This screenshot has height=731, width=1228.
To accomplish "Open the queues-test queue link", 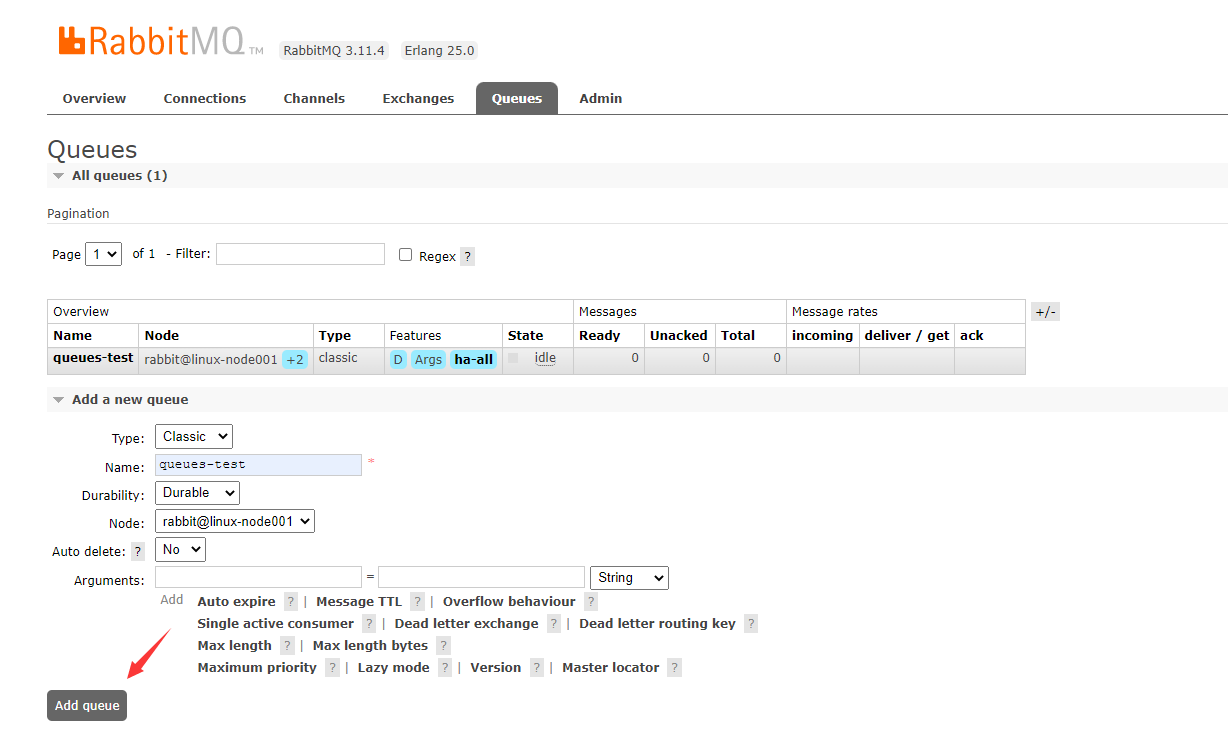I will pos(93,358).
